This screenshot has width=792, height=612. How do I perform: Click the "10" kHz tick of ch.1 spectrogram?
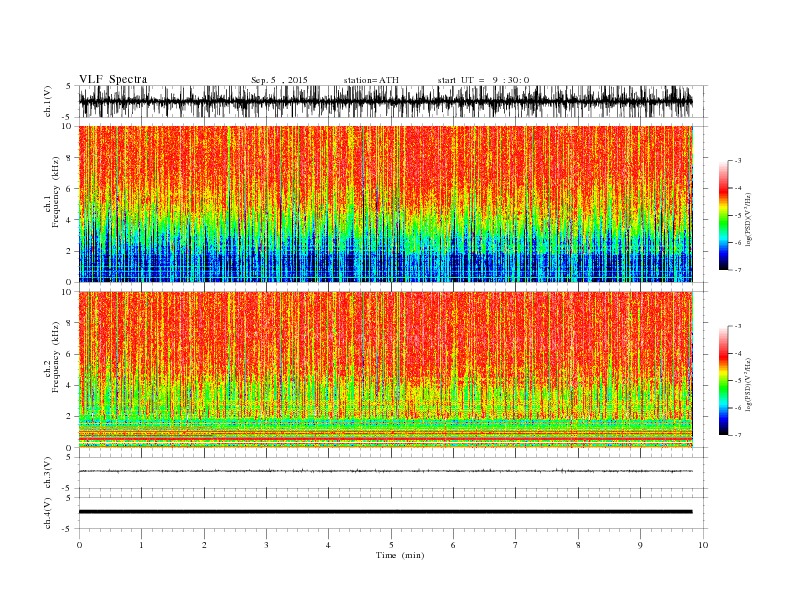click(x=67, y=126)
